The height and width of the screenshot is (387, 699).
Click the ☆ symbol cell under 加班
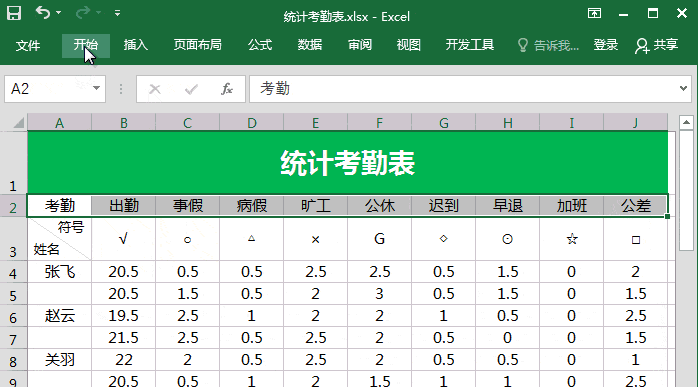point(572,239)
